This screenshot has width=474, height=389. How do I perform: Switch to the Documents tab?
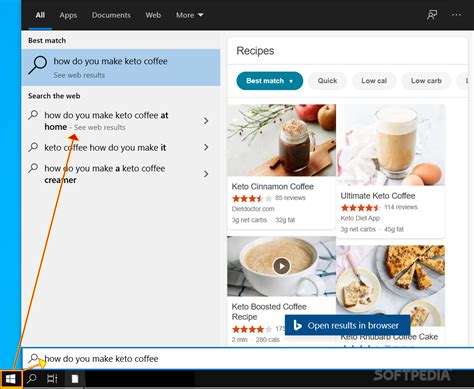111,15
